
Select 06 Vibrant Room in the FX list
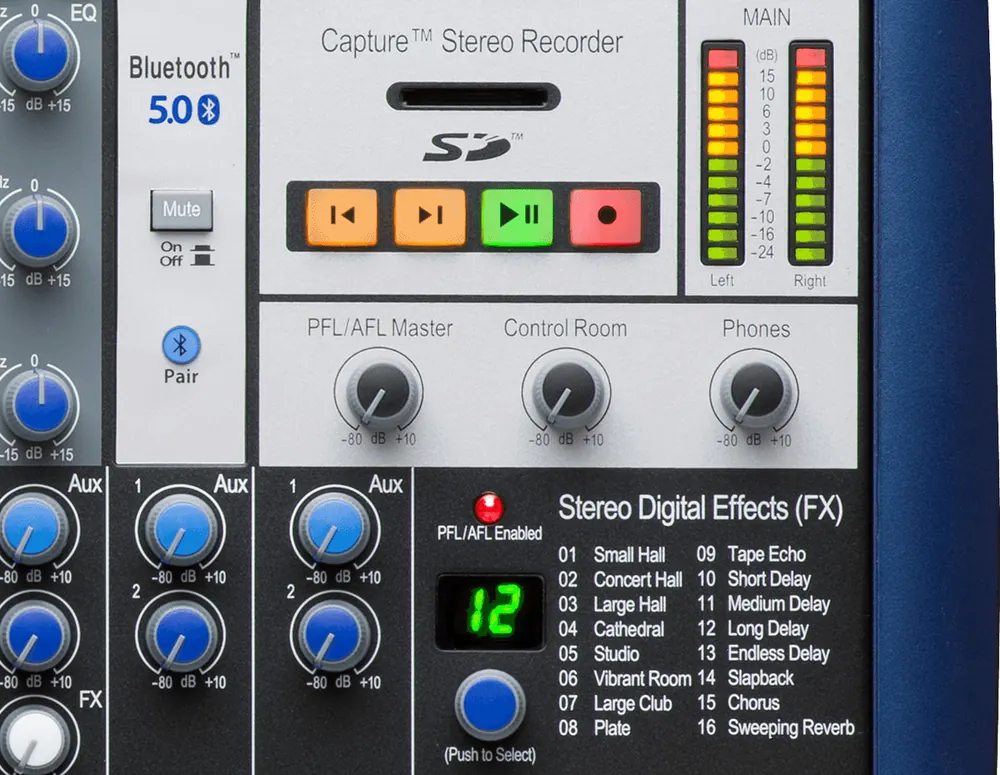coord(625,679)
